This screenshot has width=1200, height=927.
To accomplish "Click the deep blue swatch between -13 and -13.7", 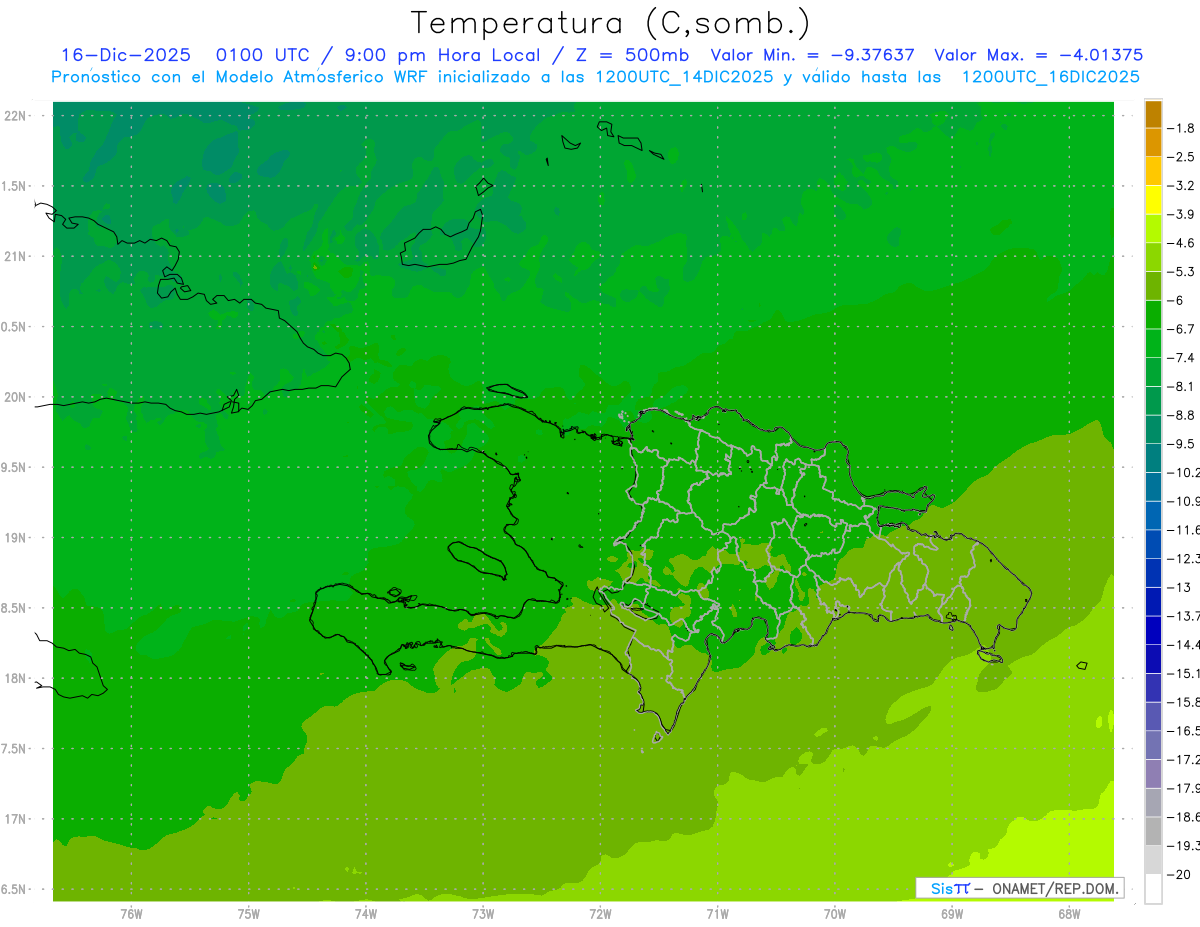I will click(x=1153, y=602).
